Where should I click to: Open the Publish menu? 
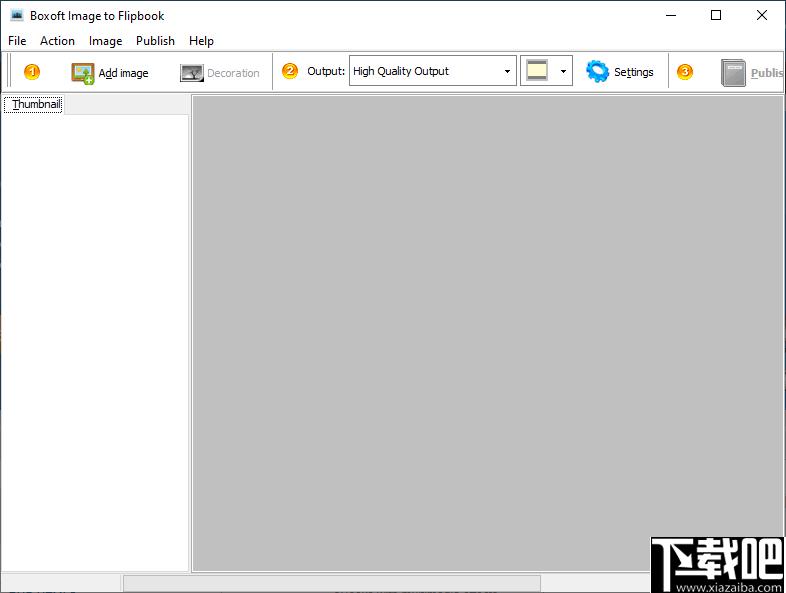pos(155,41)
